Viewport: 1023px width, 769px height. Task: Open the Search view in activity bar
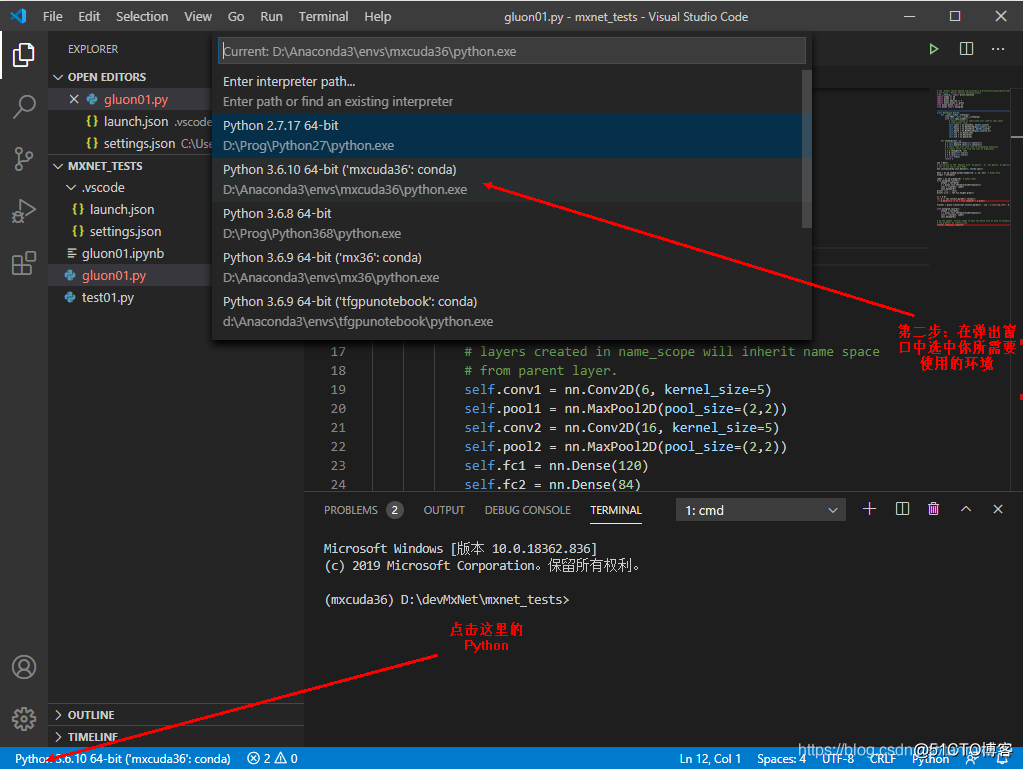23,107
